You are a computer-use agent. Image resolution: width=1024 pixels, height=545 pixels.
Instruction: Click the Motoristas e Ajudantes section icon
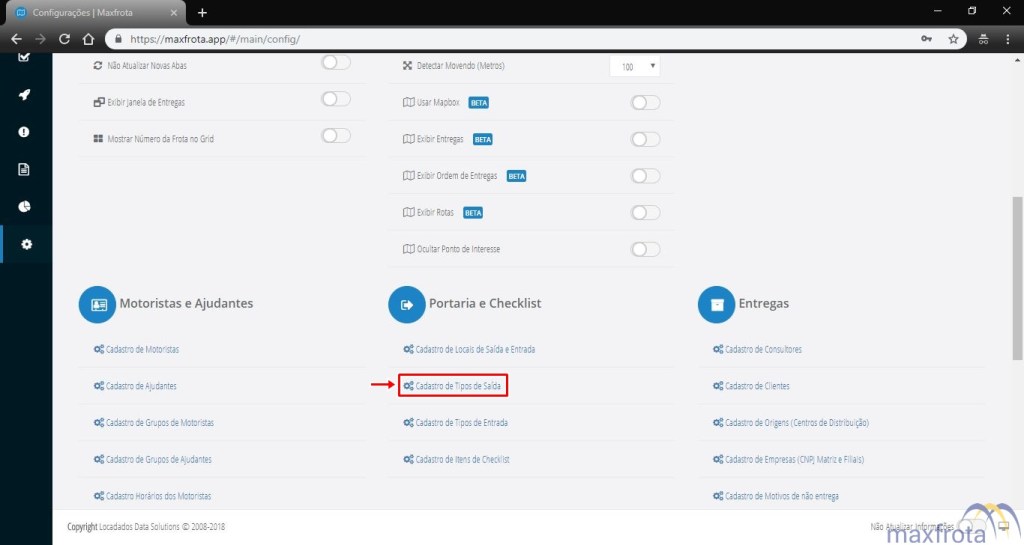click(x=98, y=304)
